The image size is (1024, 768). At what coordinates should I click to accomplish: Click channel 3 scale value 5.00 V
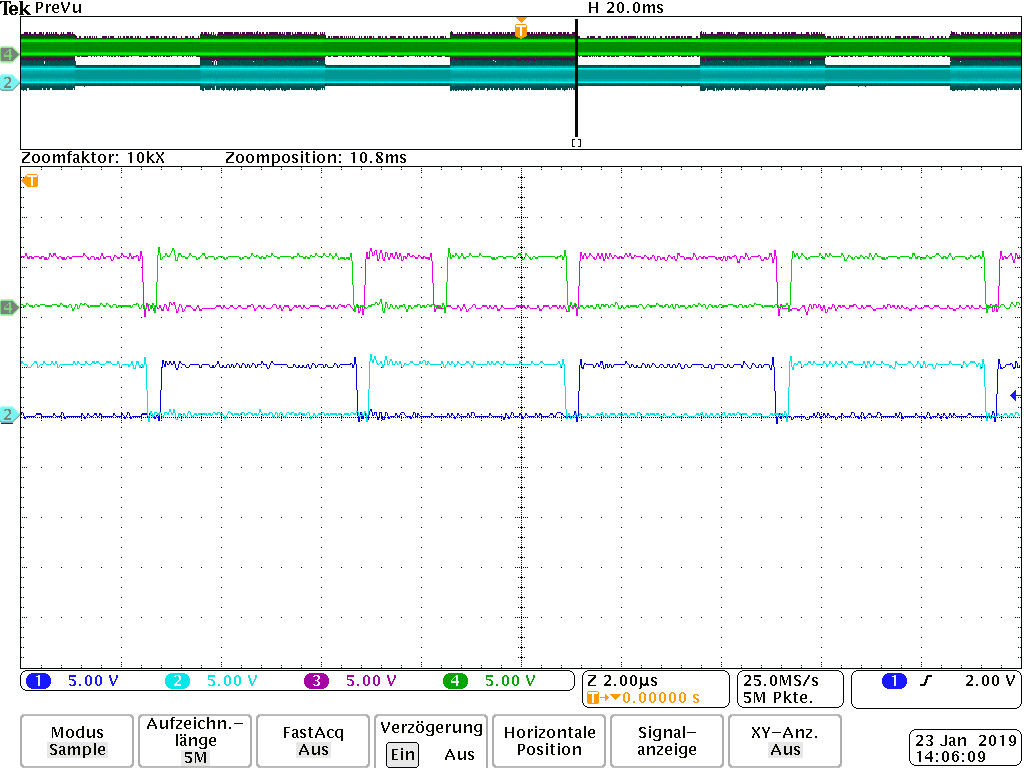coord(371,681)
